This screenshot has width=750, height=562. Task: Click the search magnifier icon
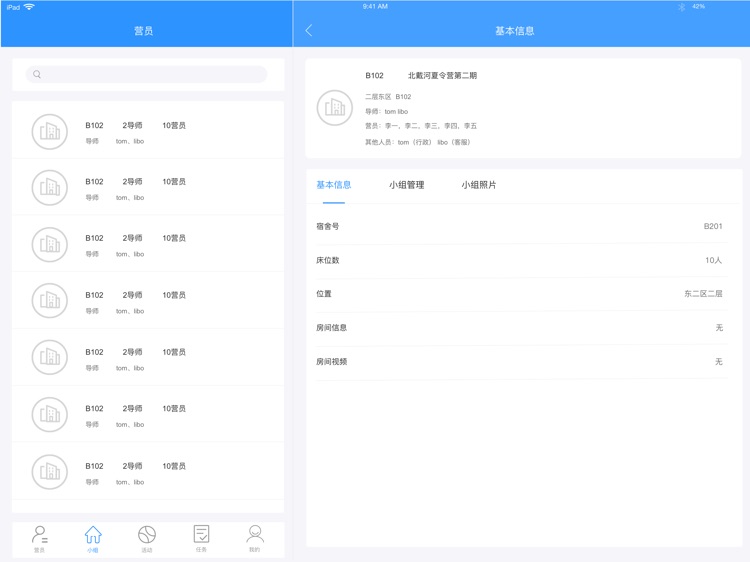37,74
